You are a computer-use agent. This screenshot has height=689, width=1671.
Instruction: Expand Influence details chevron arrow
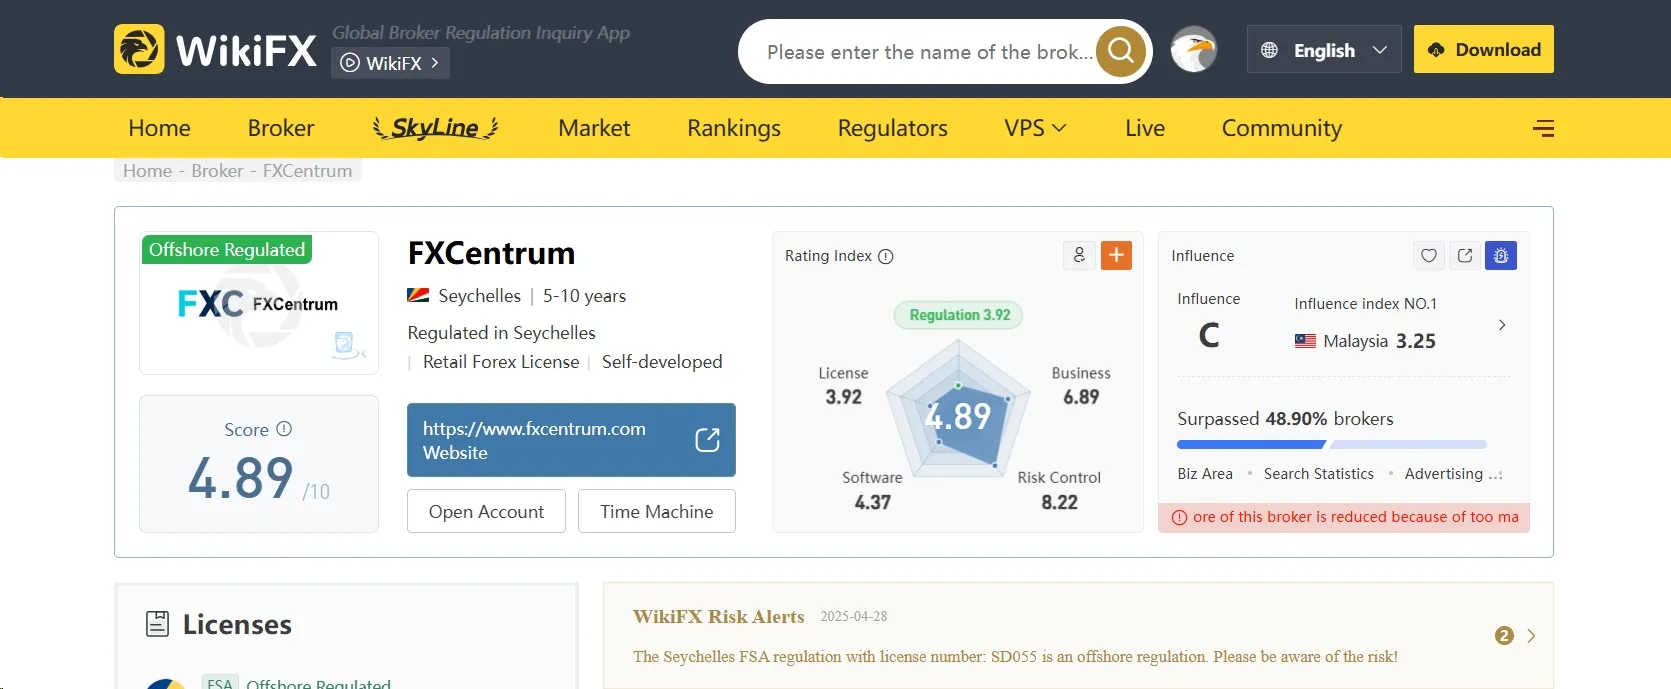pos(1502,325)
